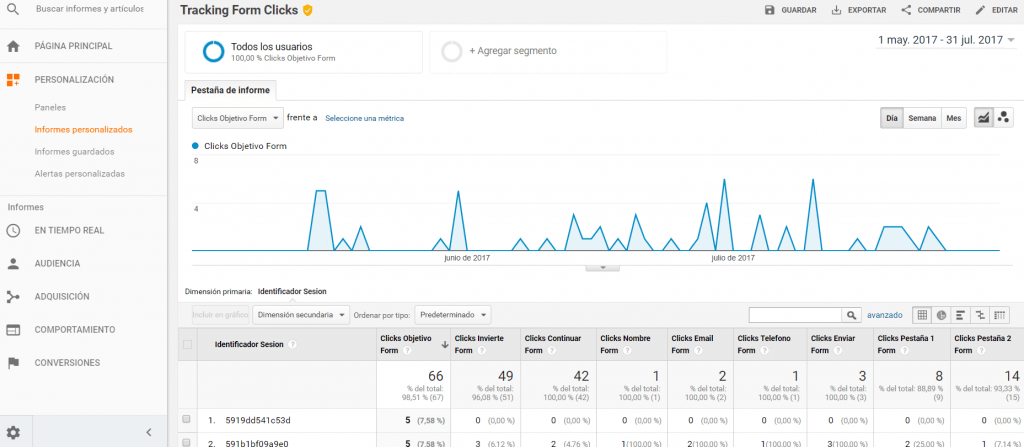
Task: Open Paneles menu item
Action: [x=50, y=107]
